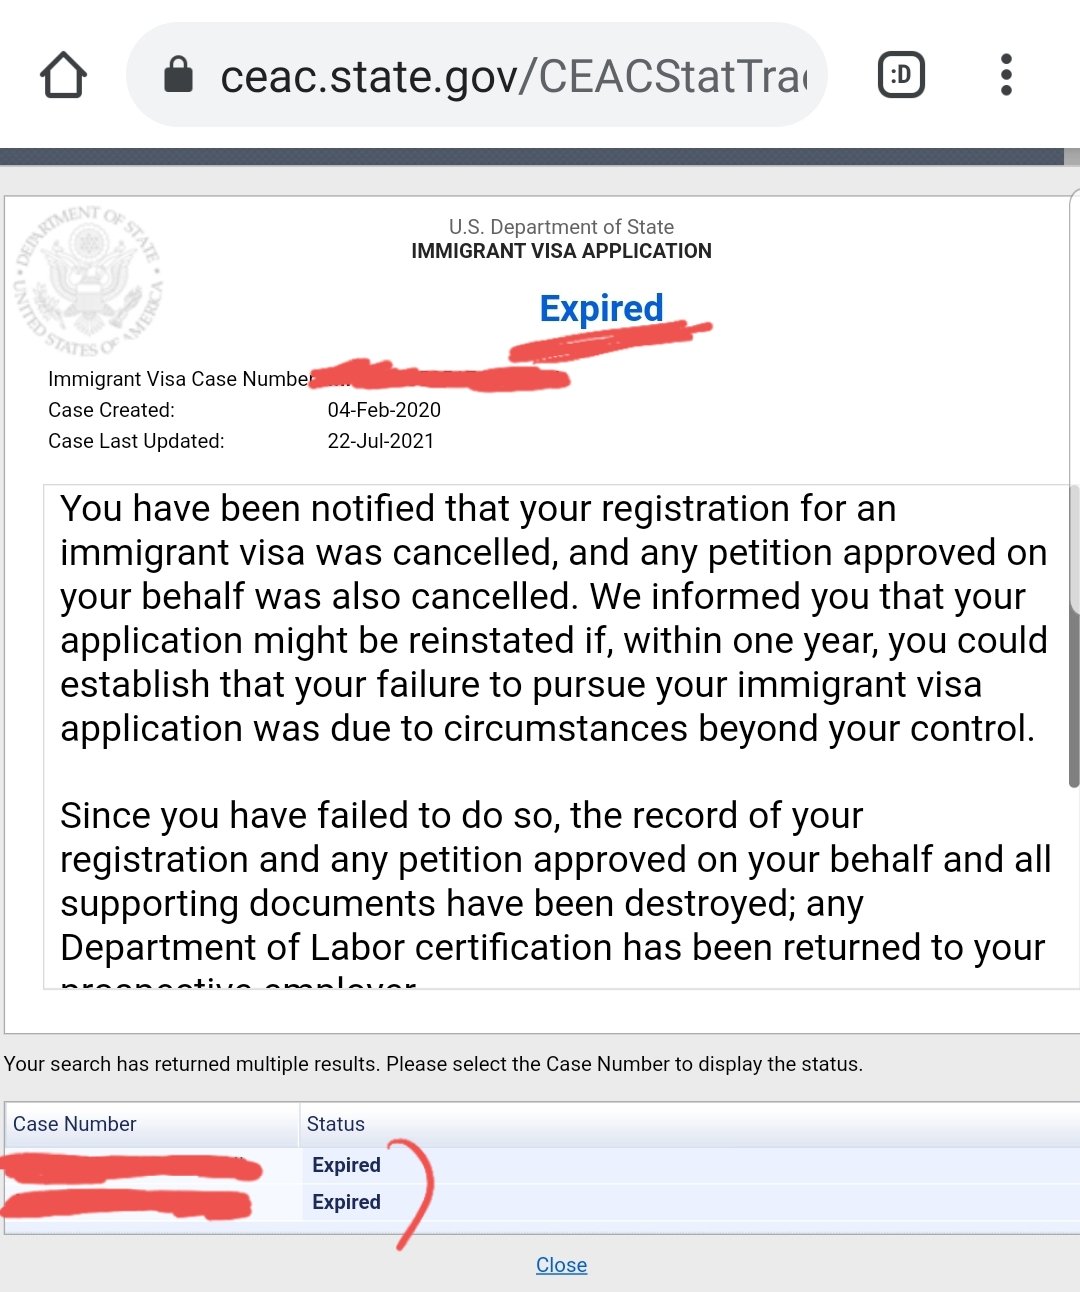The height and width of the screenshot is (1292, 1080).
Task: Click the Close link
Action: [x=561, y=1265]
